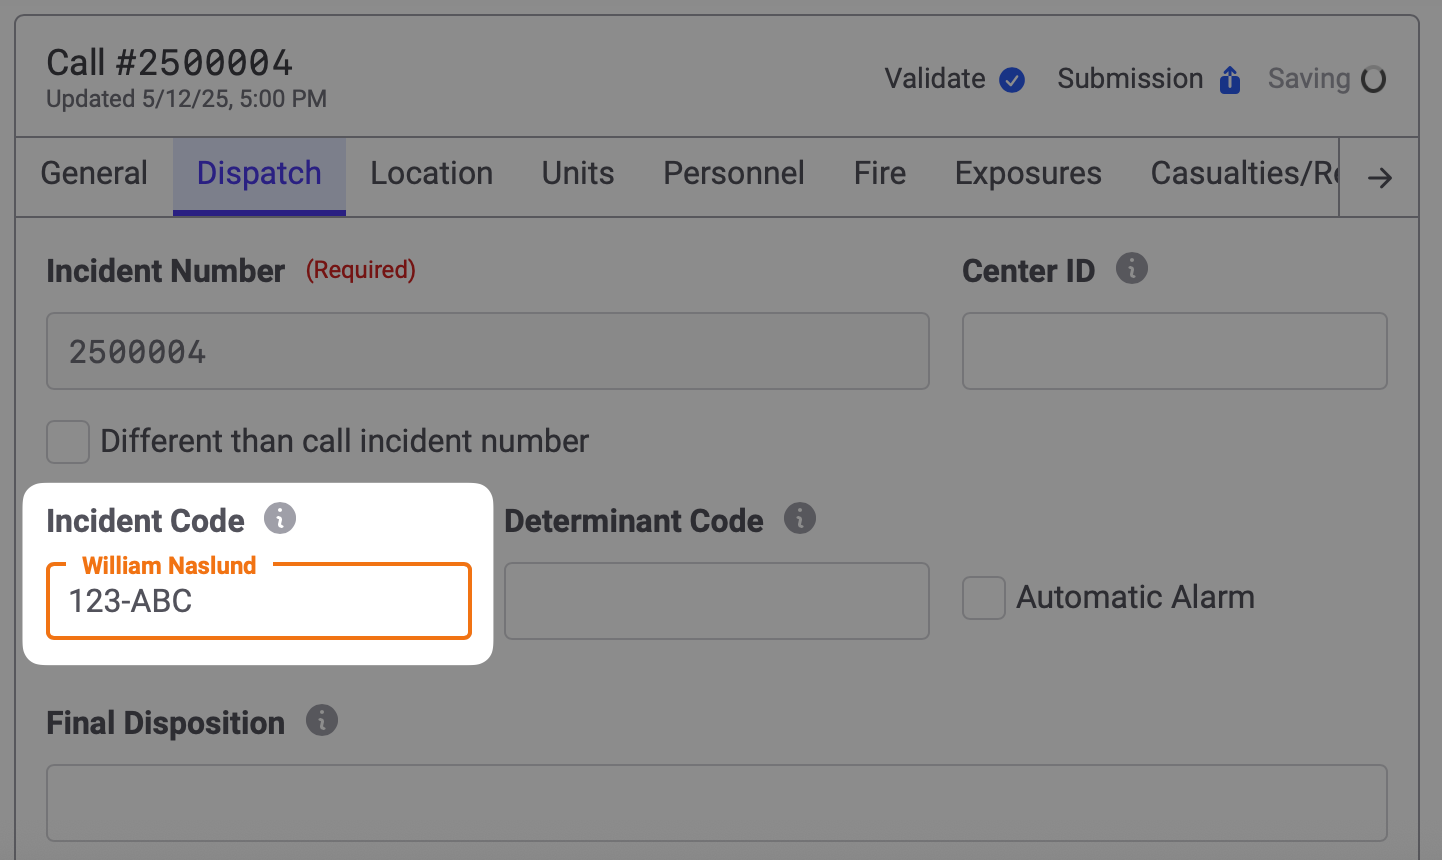1442x860 pixels.
Task: Click the Validate checkmark icon
Action: (x=1012, y=80)
